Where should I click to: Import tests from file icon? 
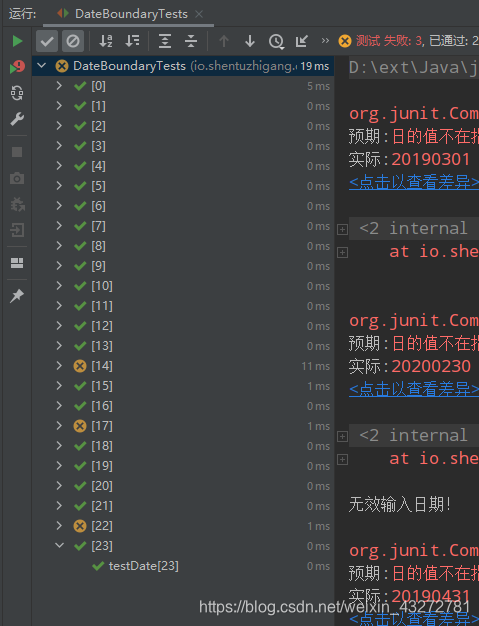click(302, 41)
